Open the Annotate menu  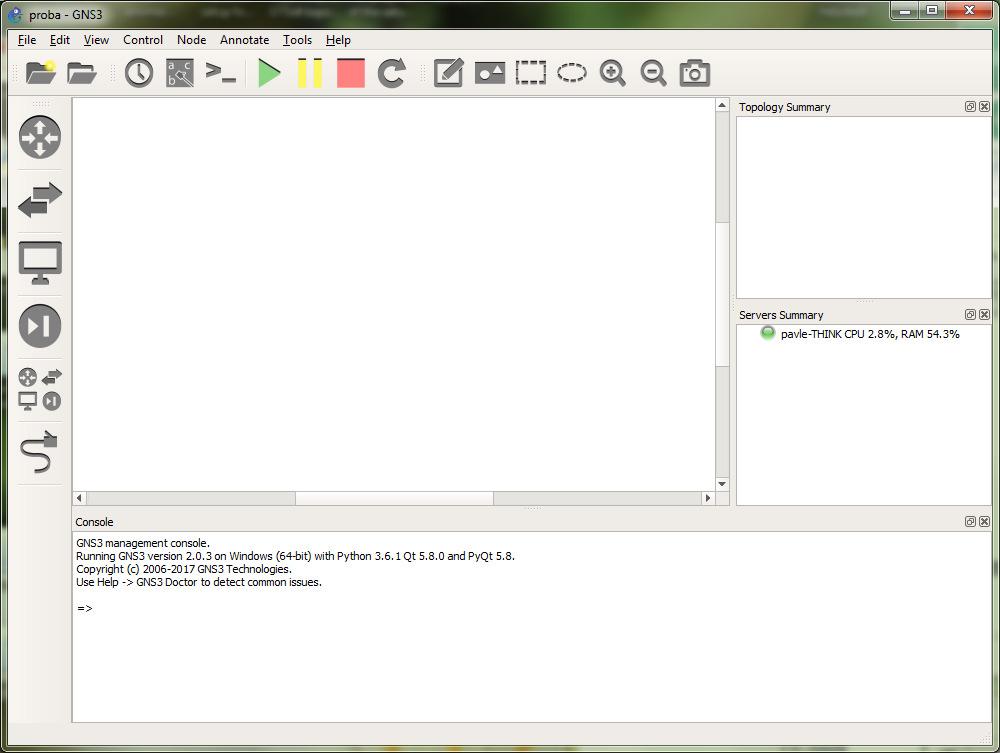(x=244, y=40)
